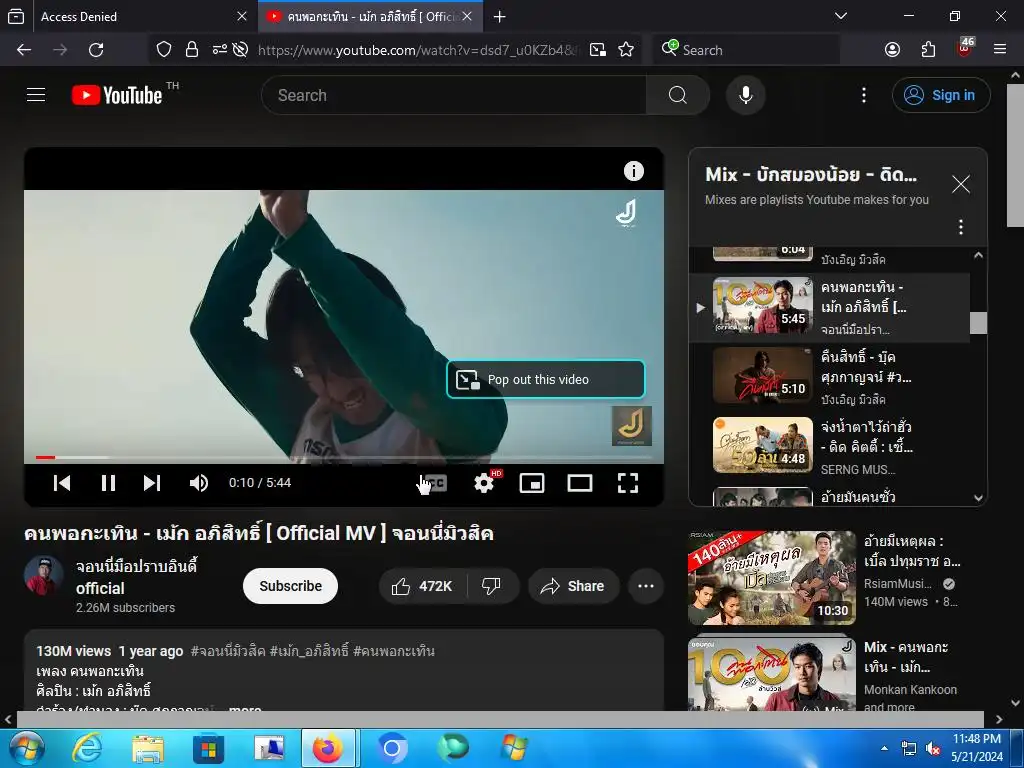Click the video title text
Viewport: 1024px width, 768px height.
pos(259,534)
